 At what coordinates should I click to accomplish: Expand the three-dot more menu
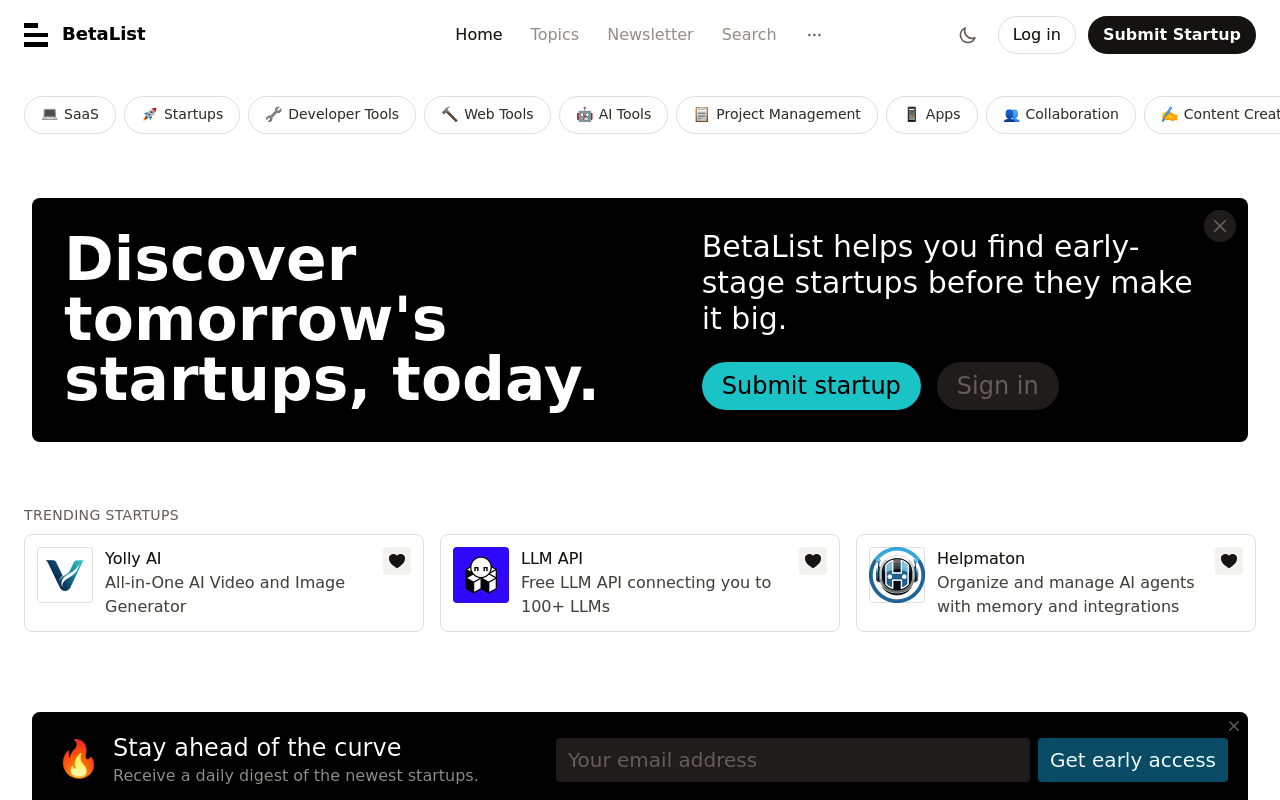[x=814, y=35]
